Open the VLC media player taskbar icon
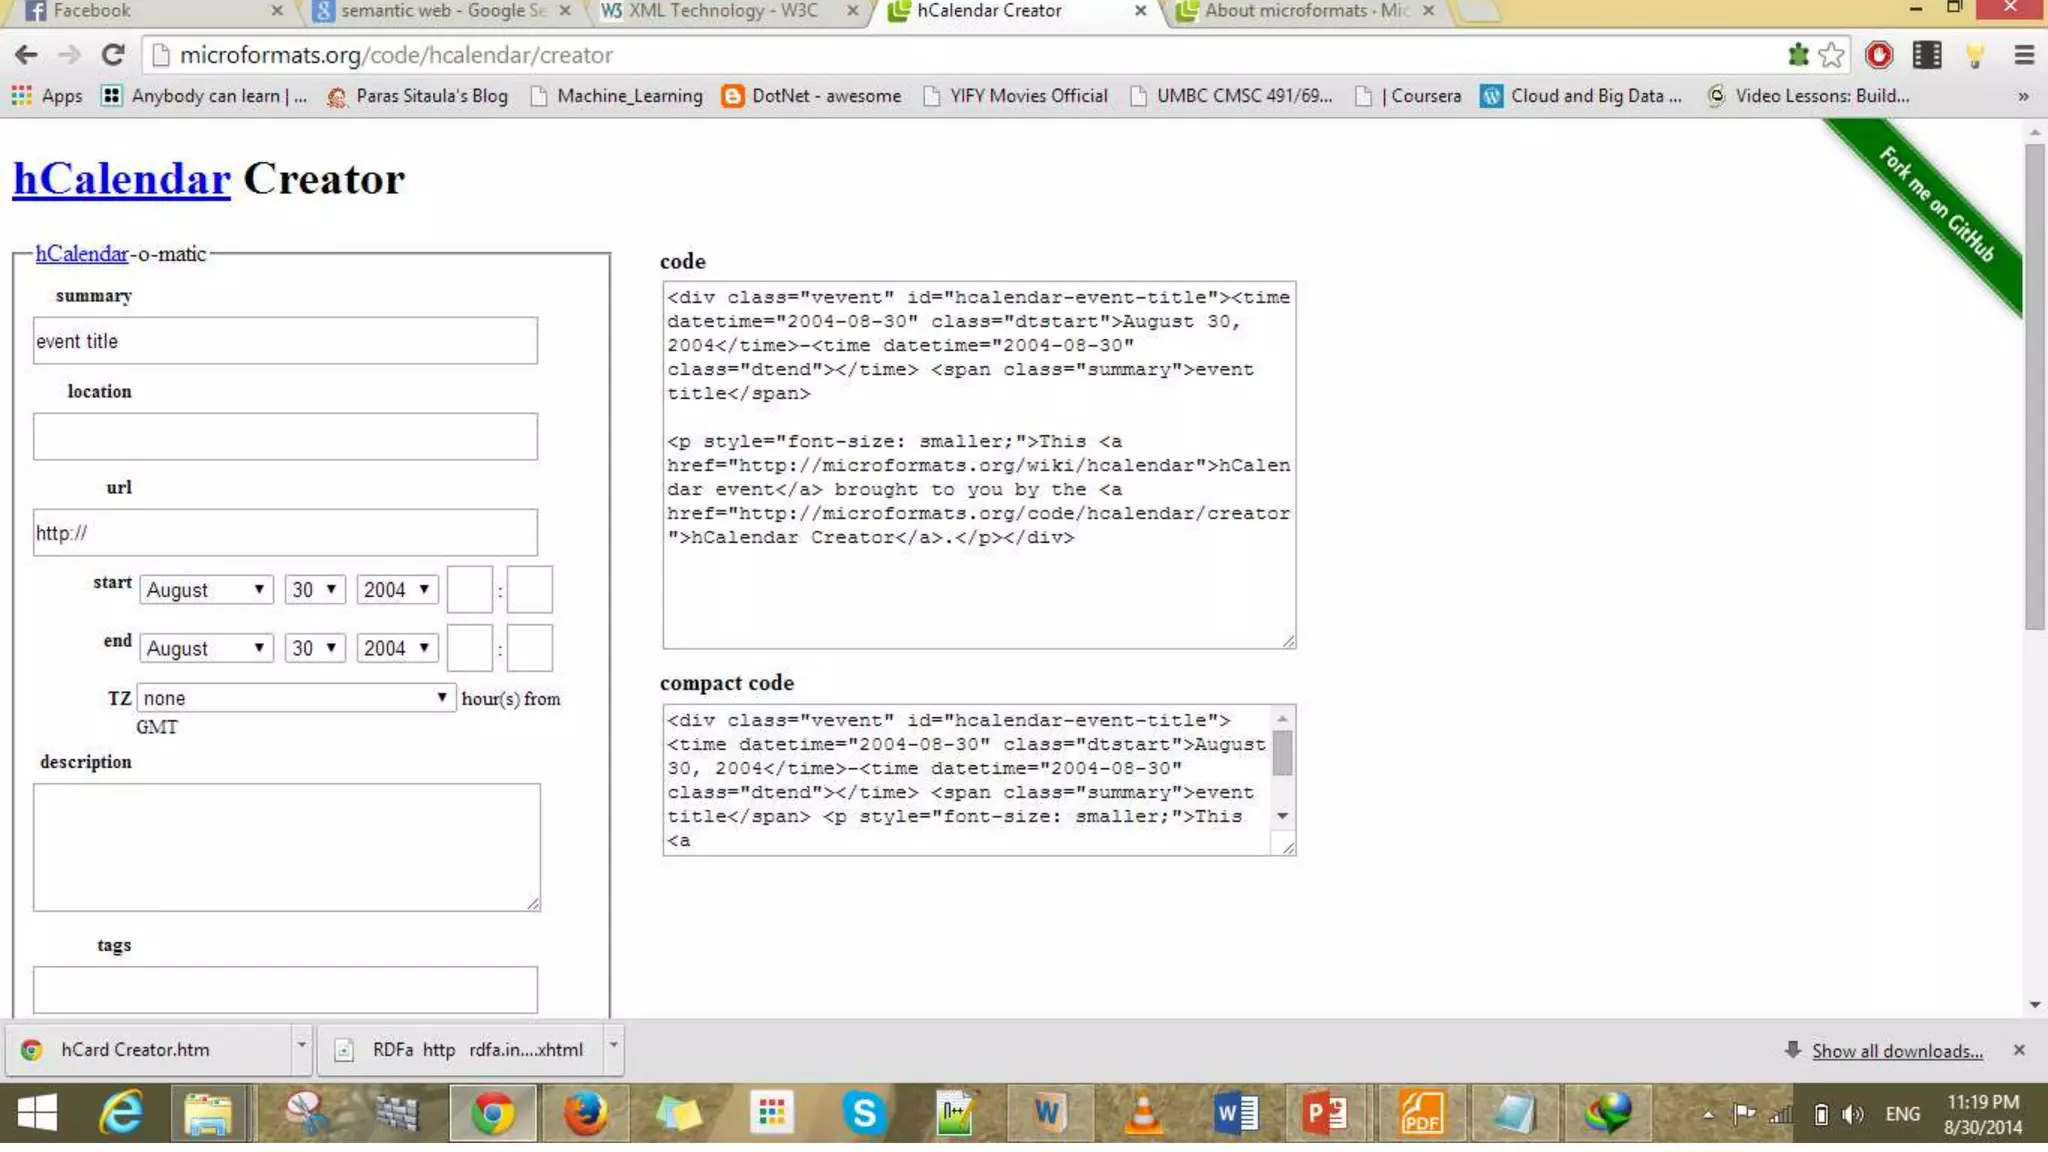The width and height of the screenshot is (2048, 1152). click(x=1143, y=1112)
